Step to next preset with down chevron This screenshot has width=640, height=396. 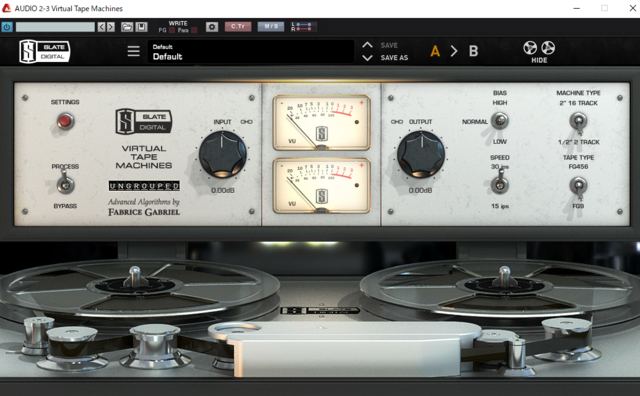coord(367,58)
